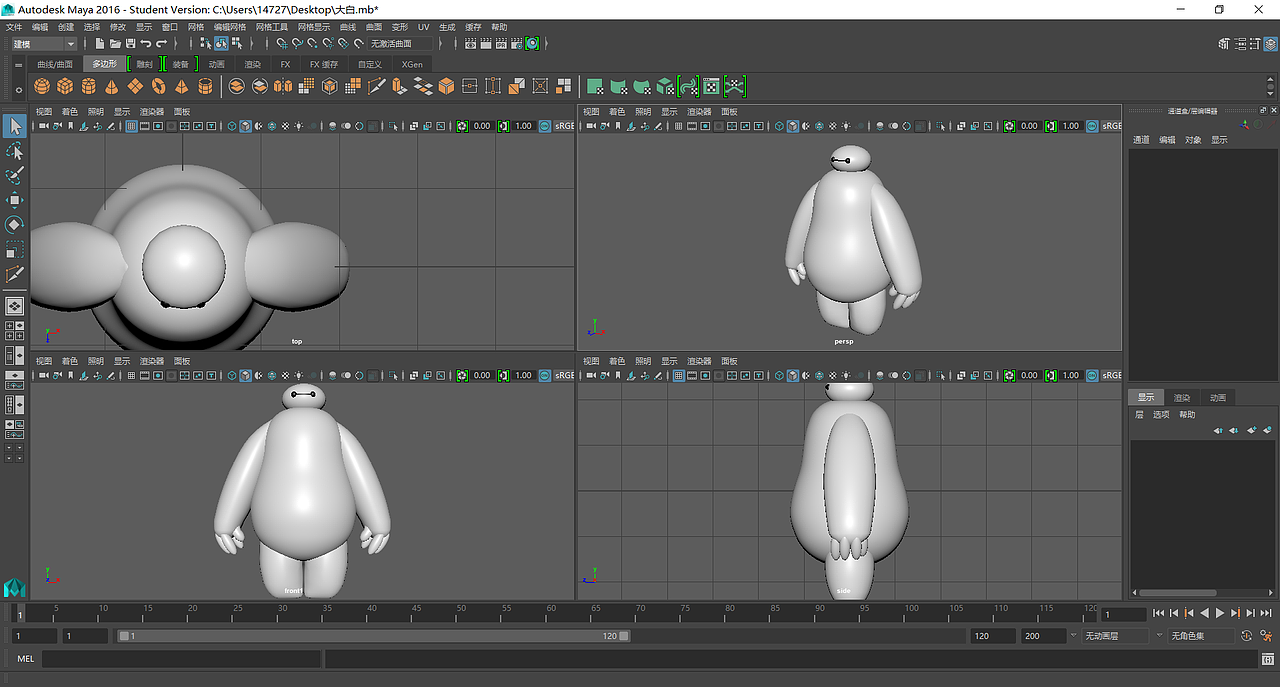This screenshot has width=1280, height=687.
Task: Open the 编辑网格 menu
Action: (x=230, y=27)
